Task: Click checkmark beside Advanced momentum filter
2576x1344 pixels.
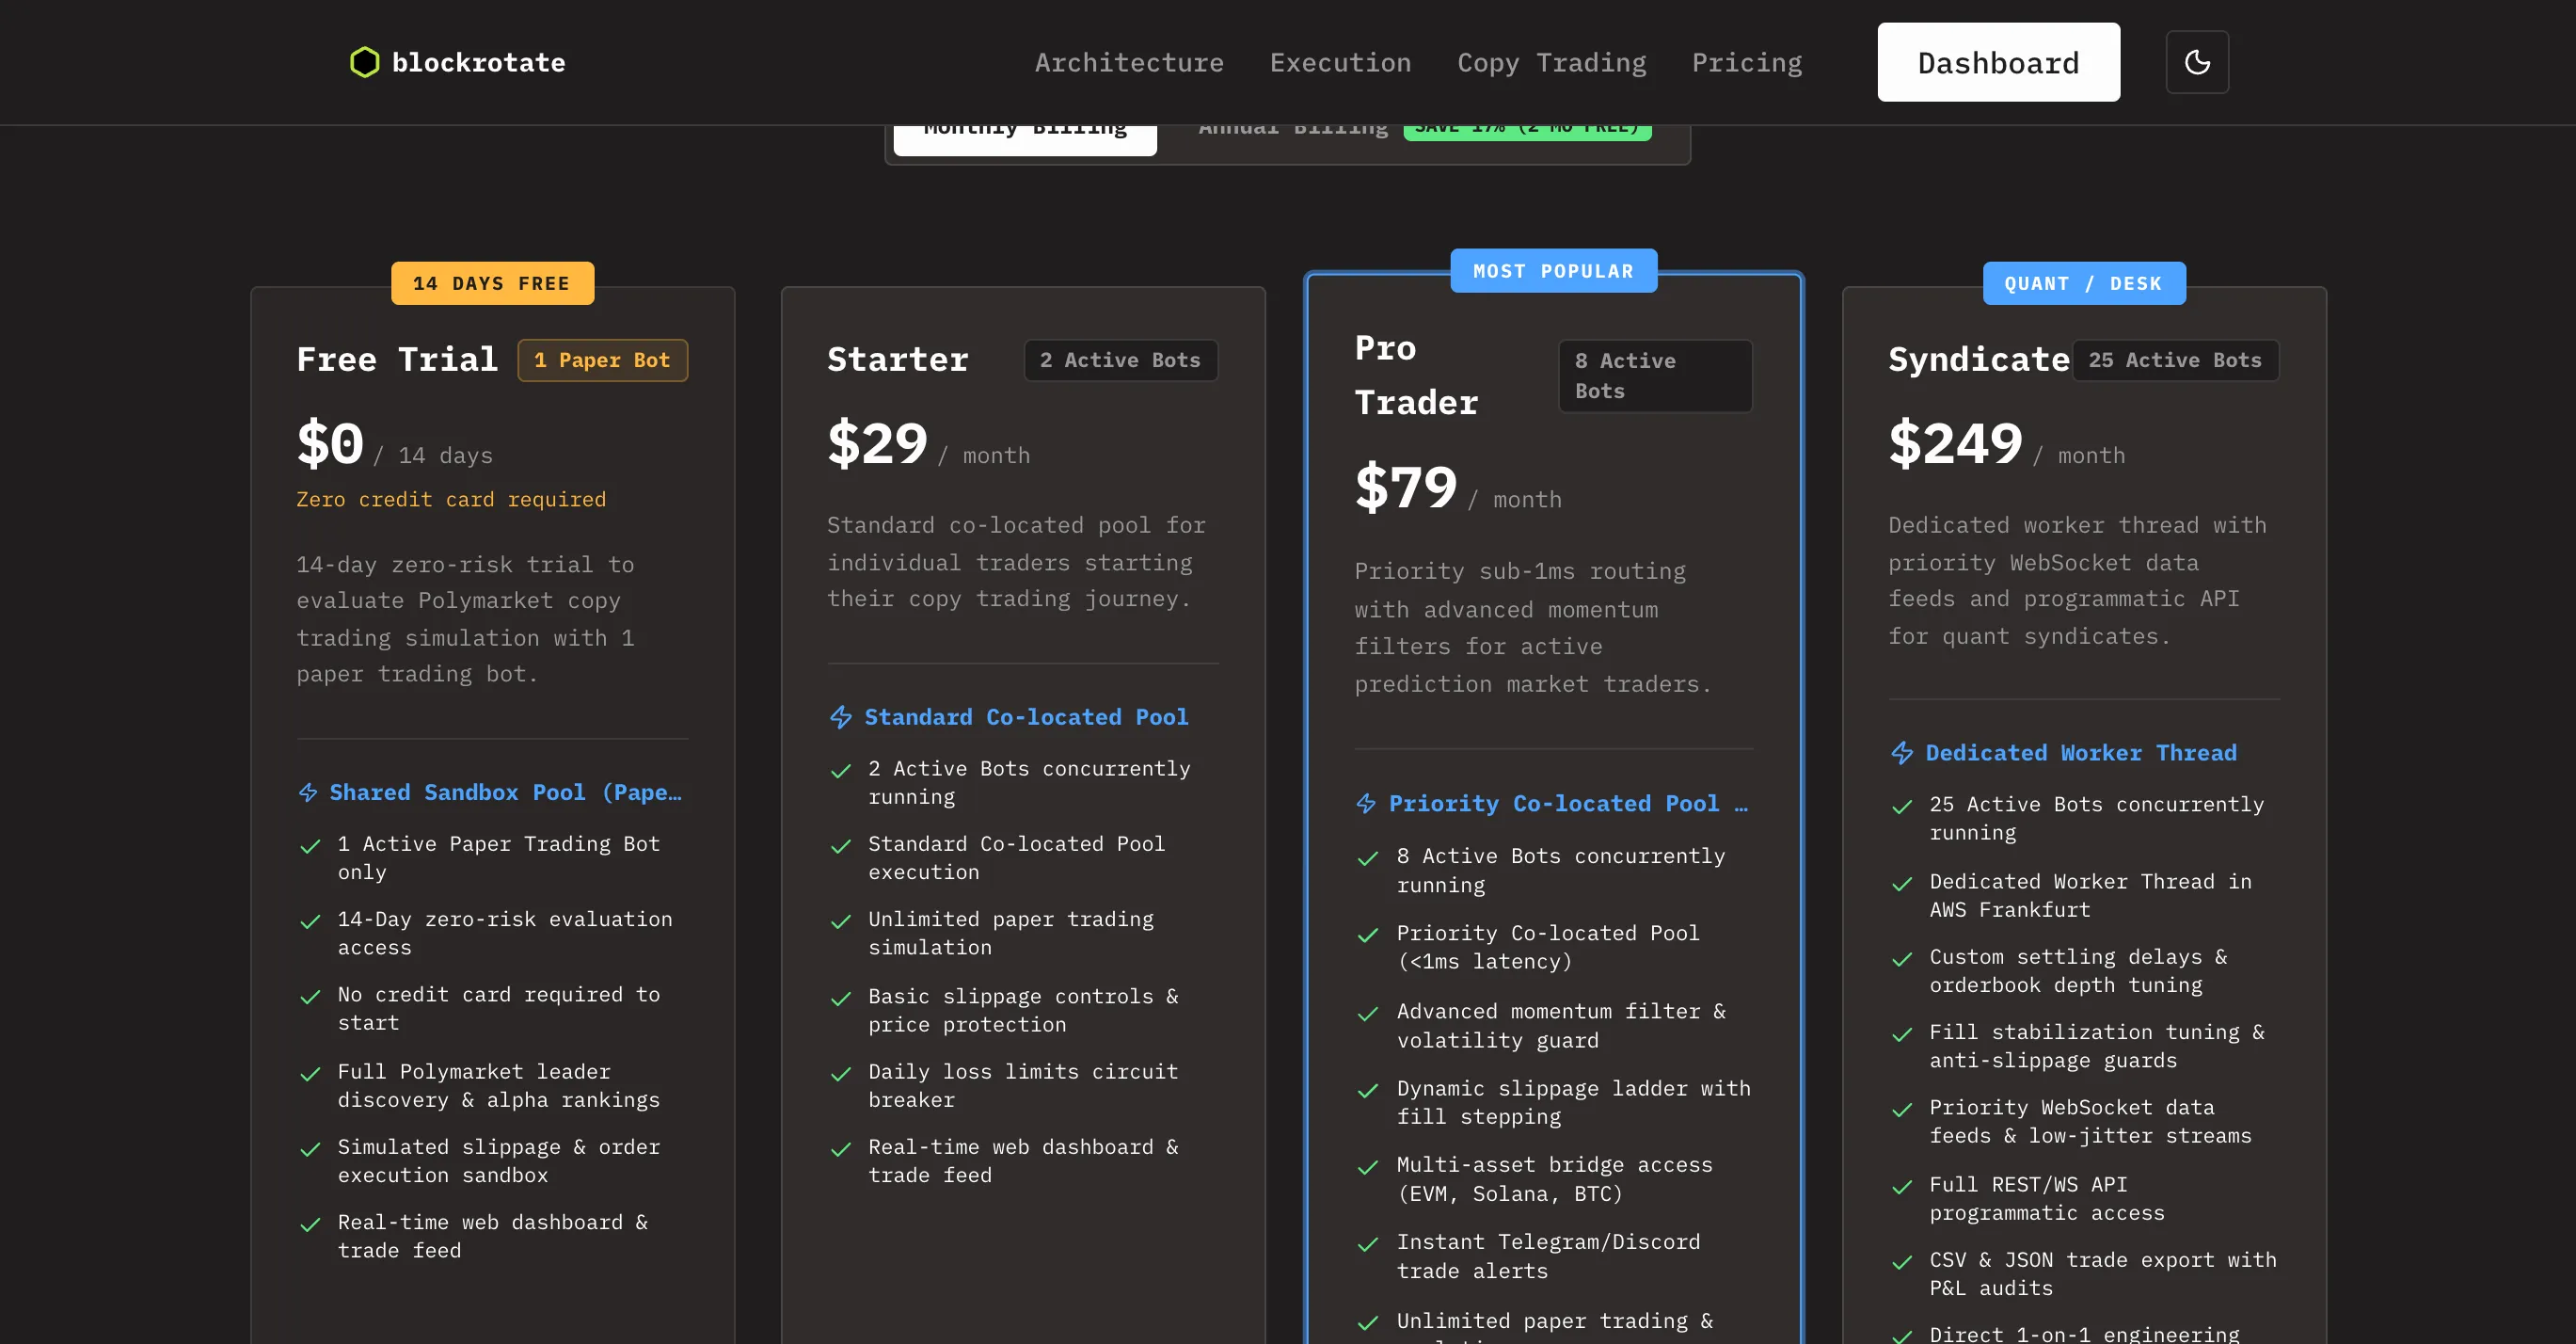Action: pos(1368,1014)
